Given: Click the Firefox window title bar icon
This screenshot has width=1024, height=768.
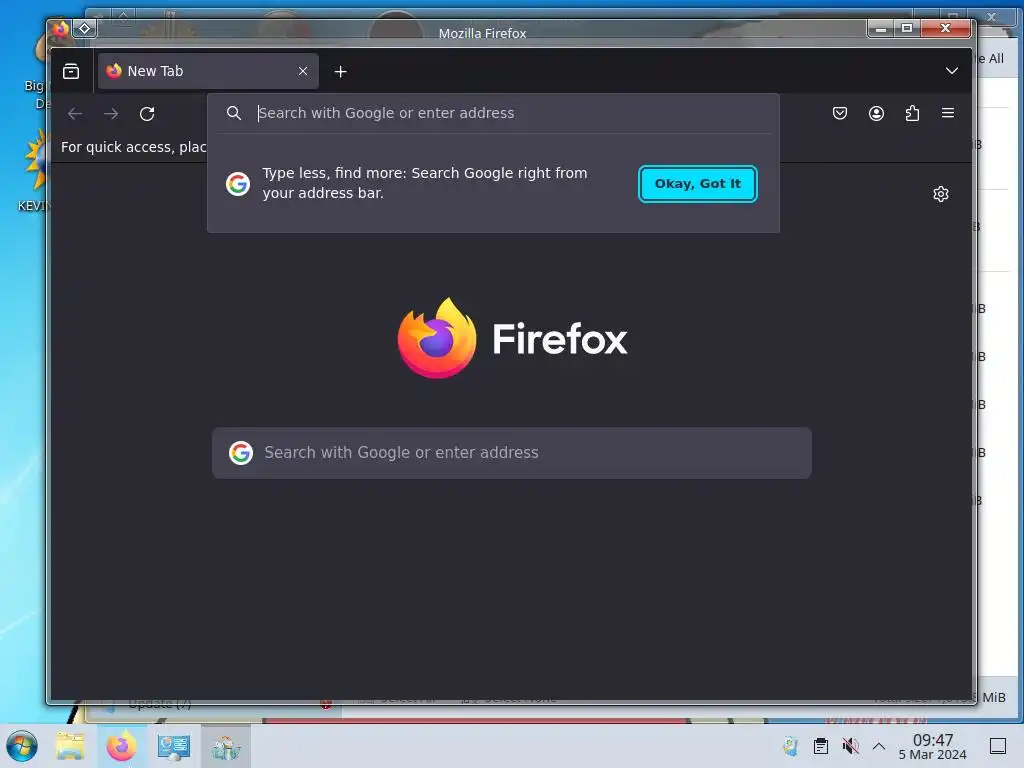Looking at the screenshot, I should pyautogui.click(x=61, y=29).
